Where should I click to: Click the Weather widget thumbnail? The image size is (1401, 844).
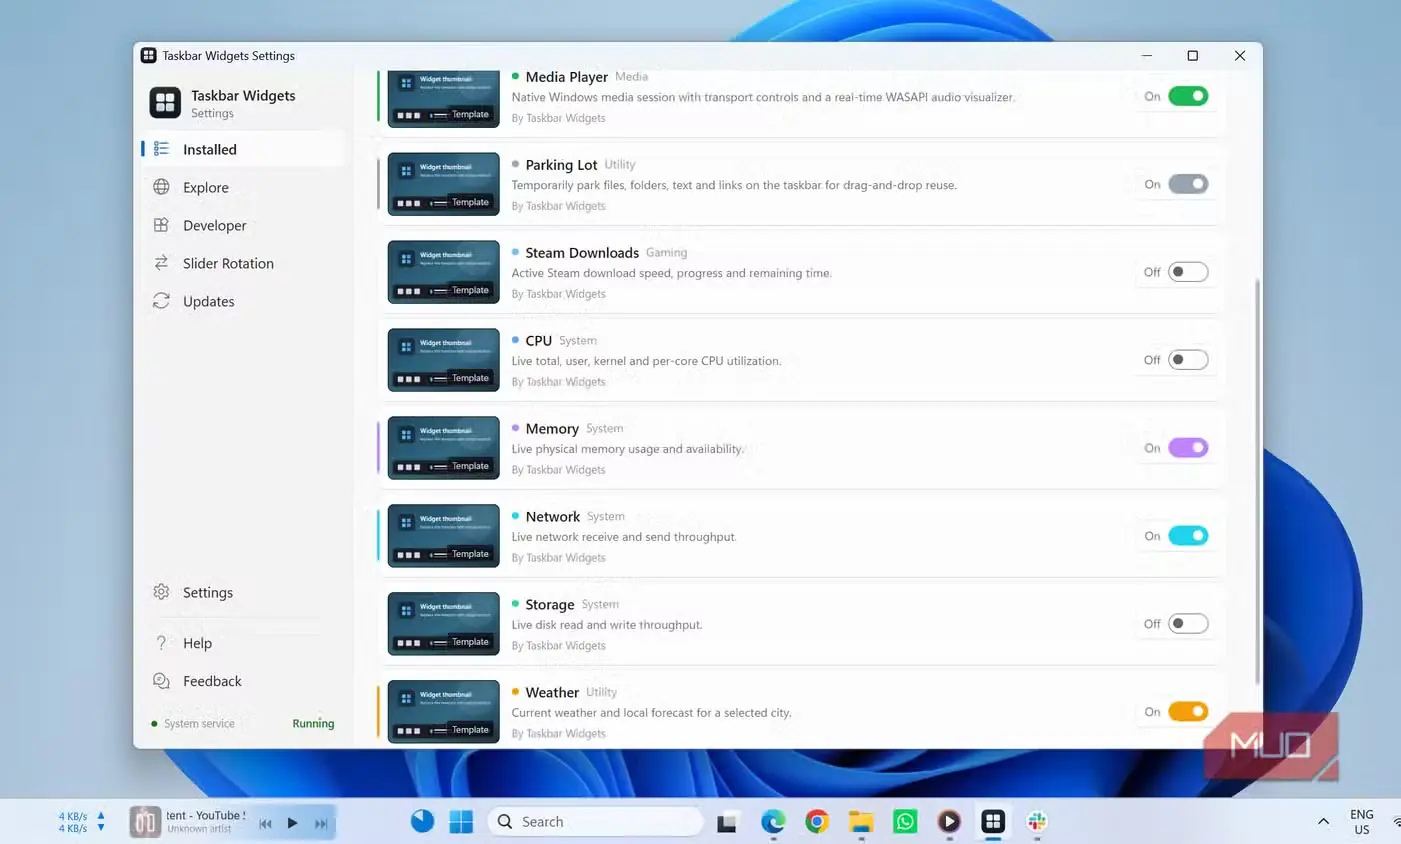(x=443, y=712)
